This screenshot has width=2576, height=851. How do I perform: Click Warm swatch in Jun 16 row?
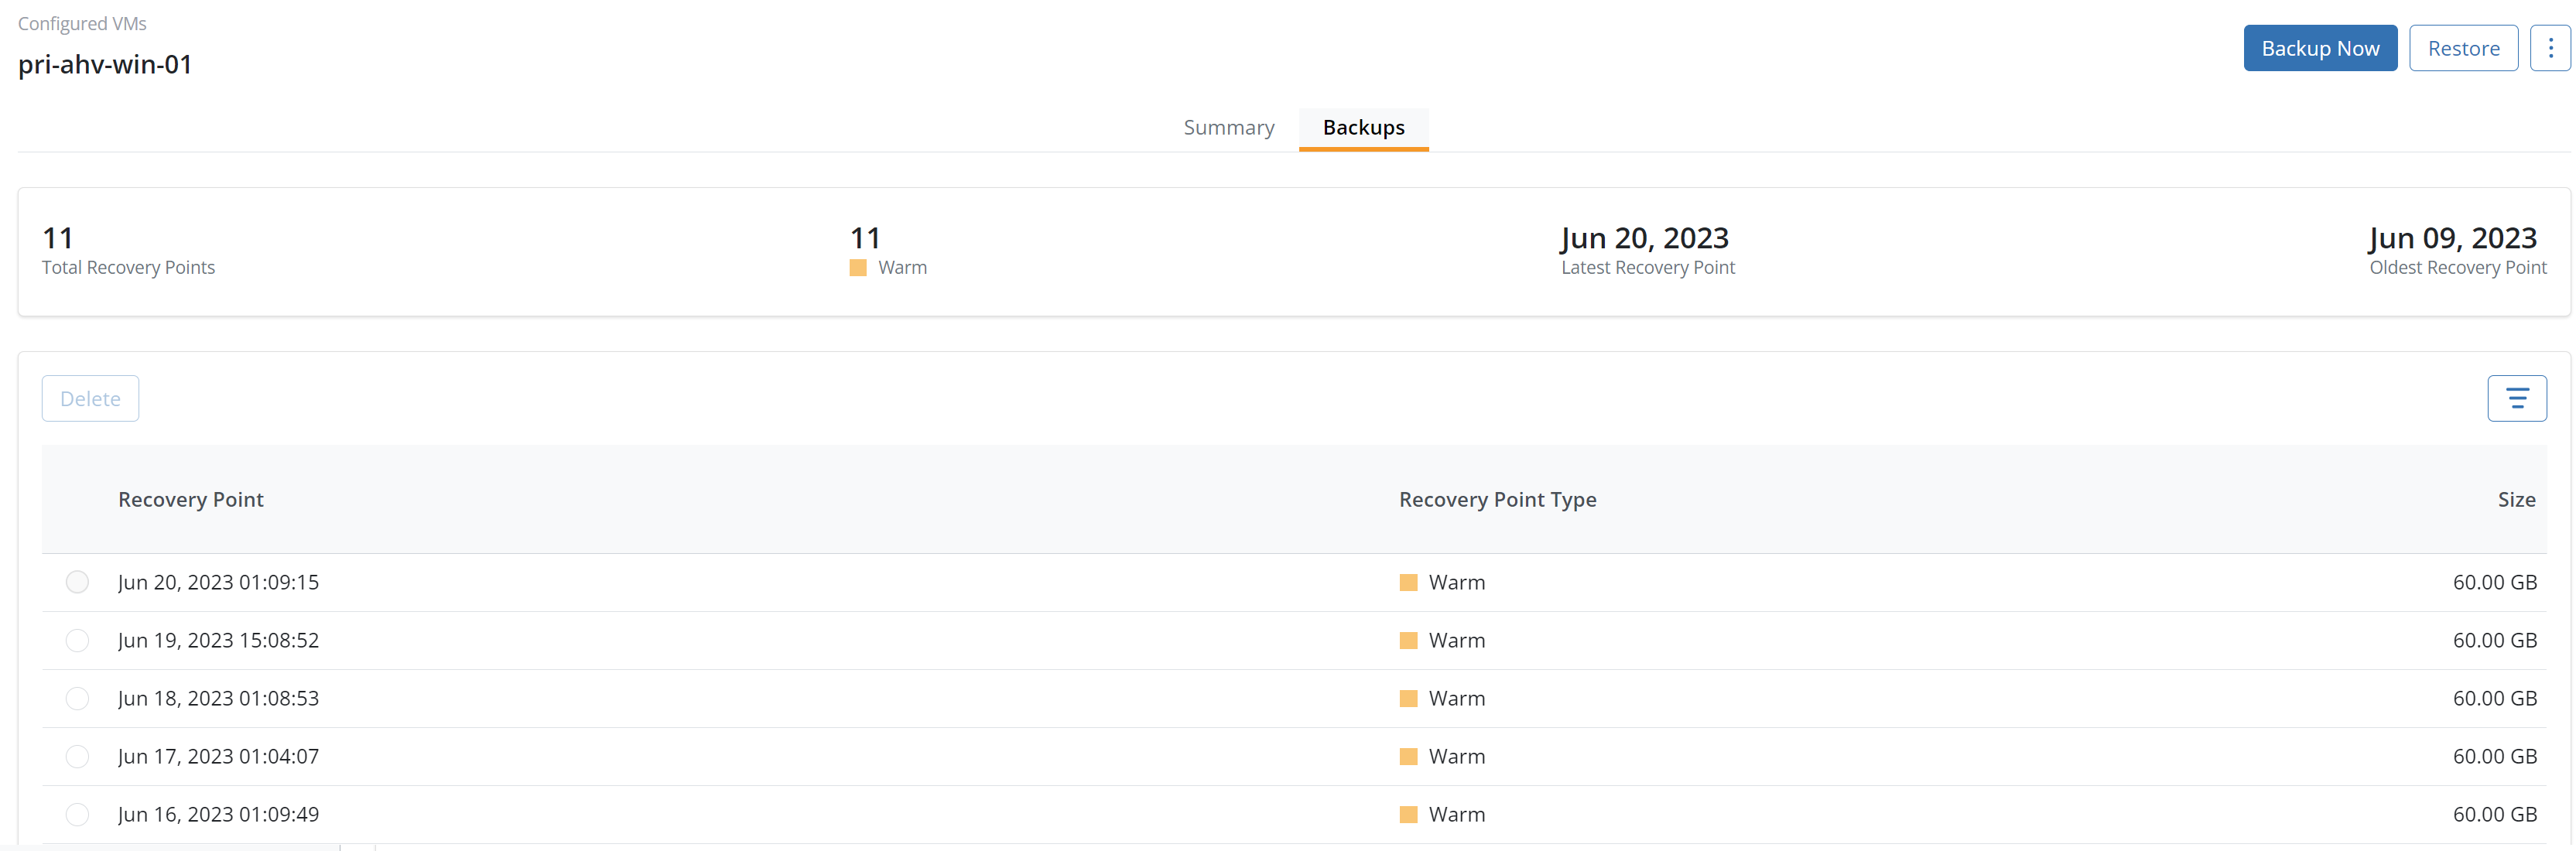(x=1408, y=815)
